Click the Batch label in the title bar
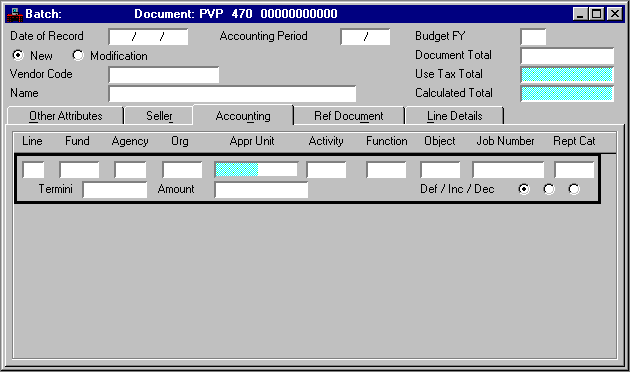Image resolution: width=630 pixels, height=372 pixels. (43, 14)
